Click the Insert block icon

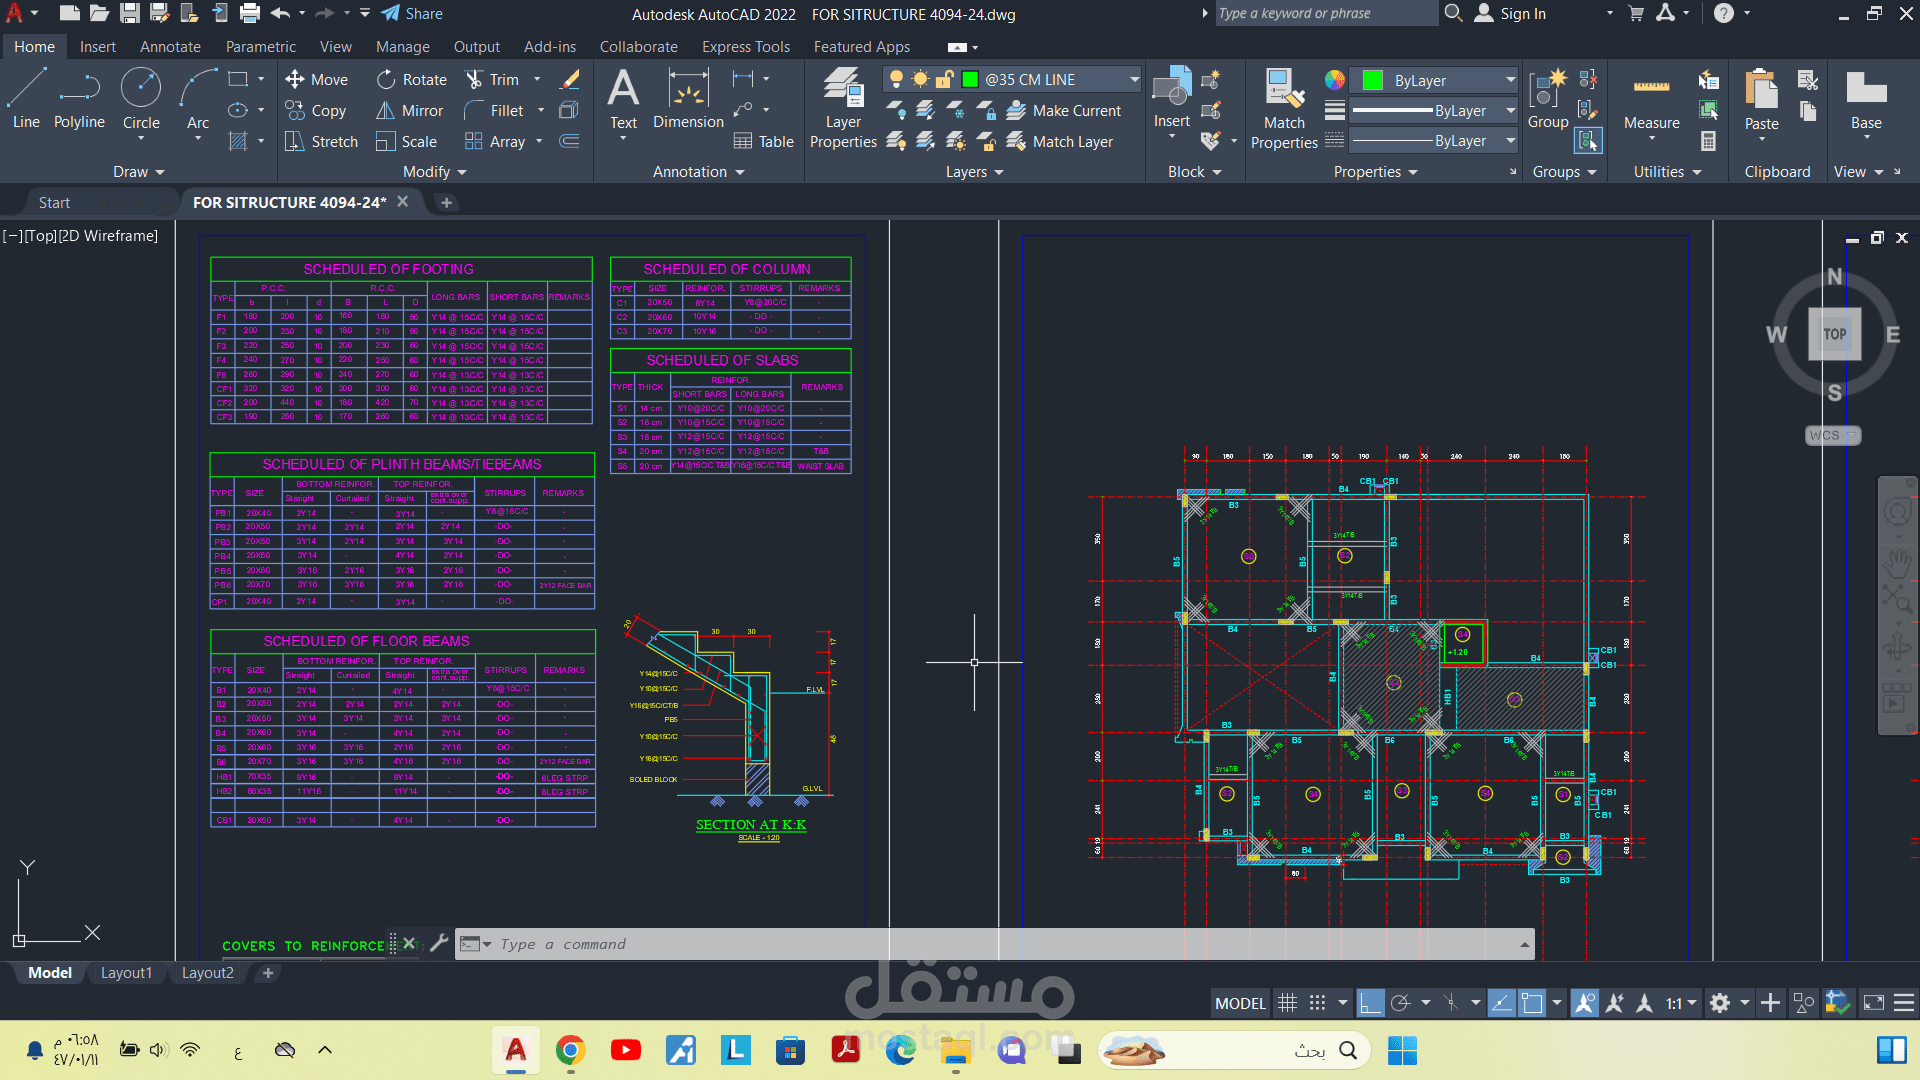[1171, 88]
